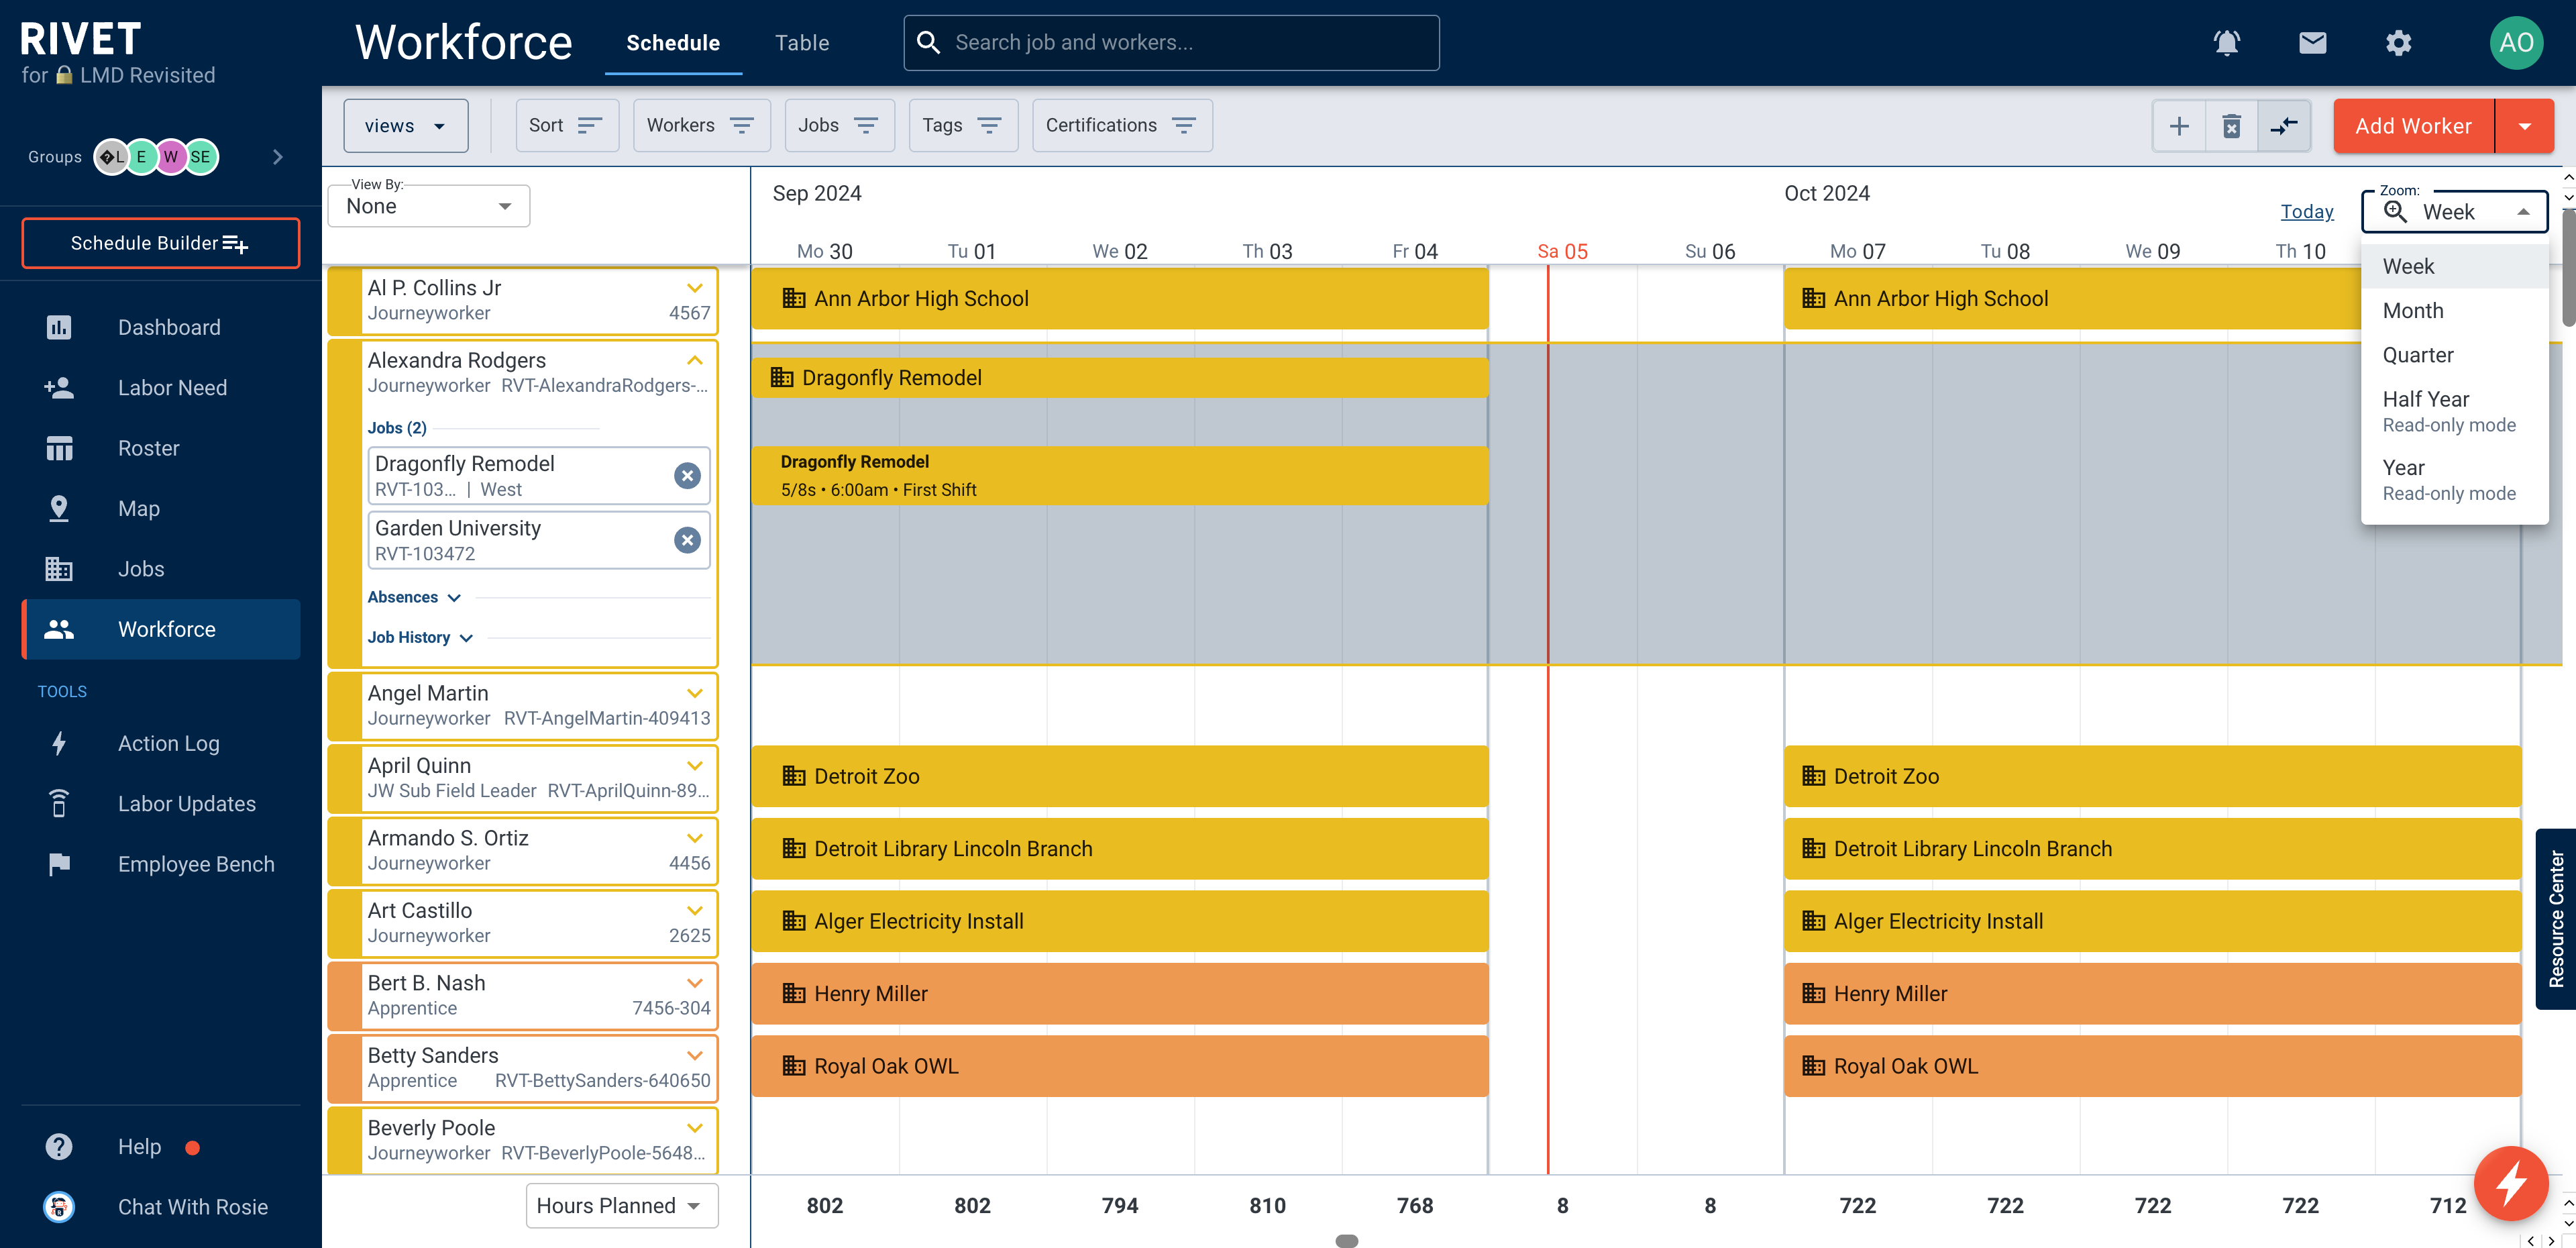Open the AO user avatar menu
This screenshot has height=1248, width=2576.
point(2515,43)
